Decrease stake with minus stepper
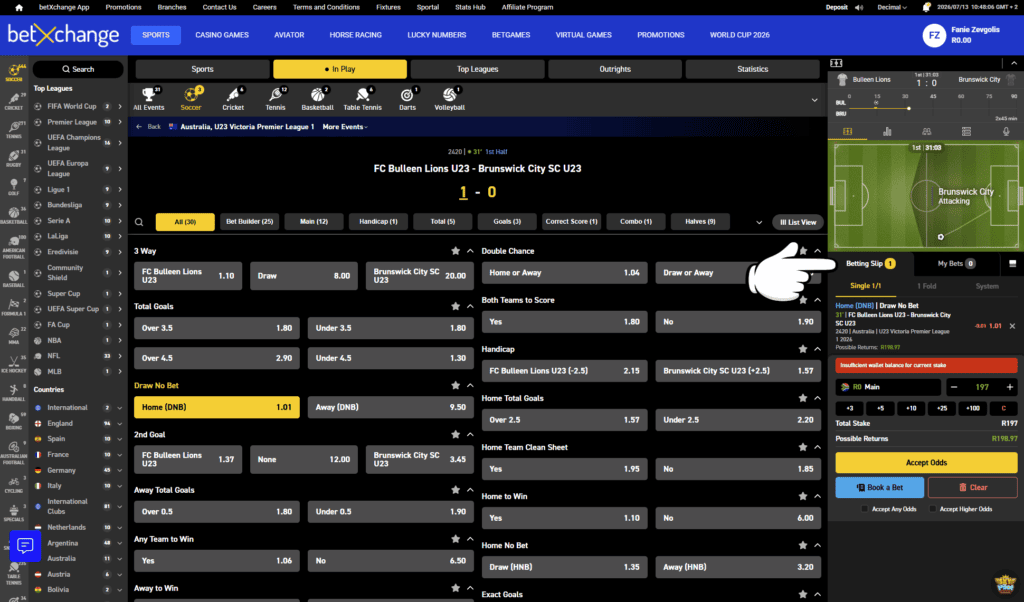This screenshot has height=602, width=1024. pyautogui.click(x=954, y=387)
